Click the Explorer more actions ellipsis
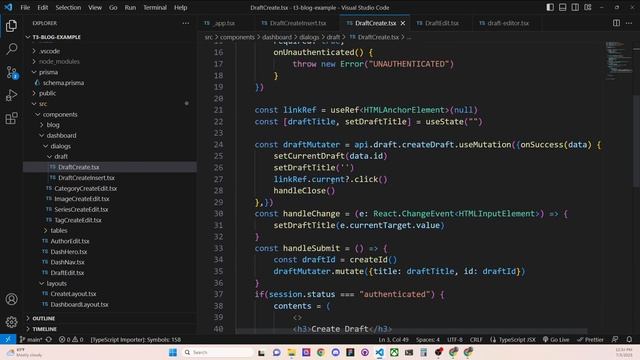 (x=186, y=23)
